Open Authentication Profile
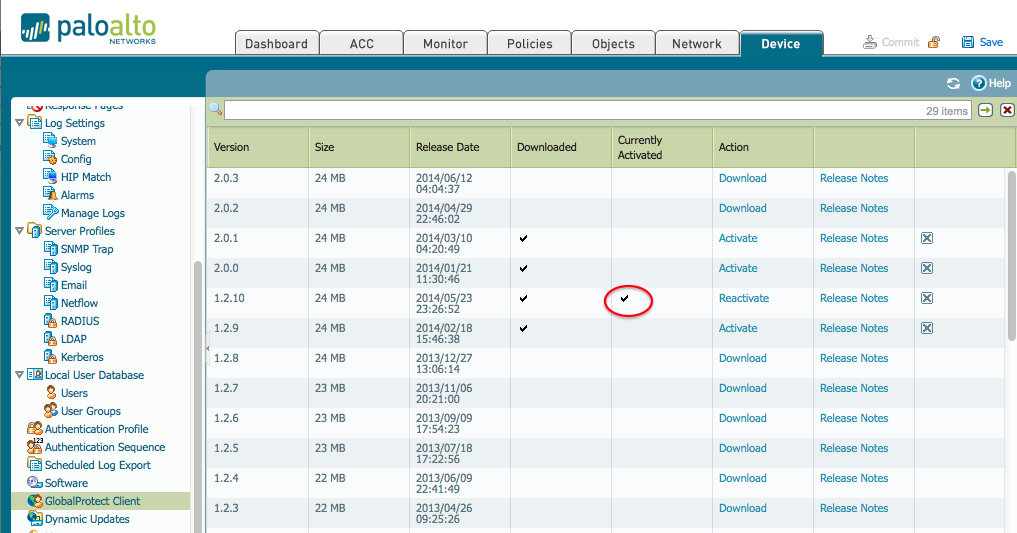The image size is (1017, 533). pos(96,429)
